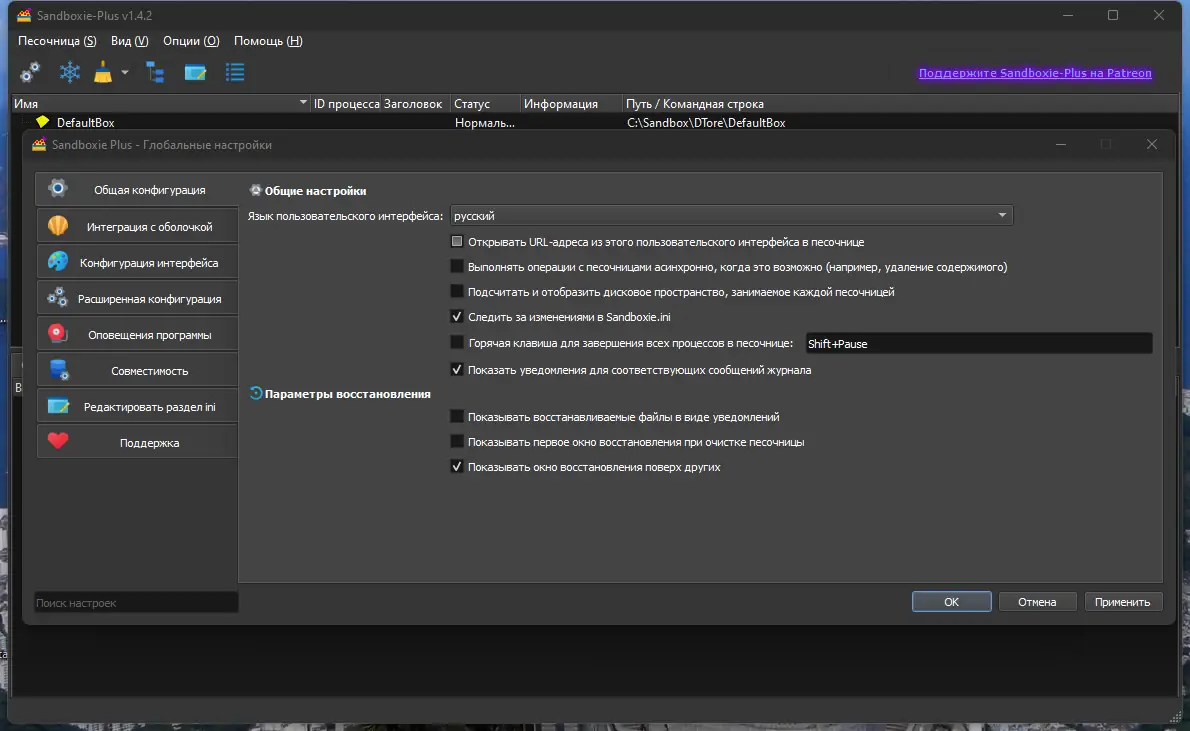Click the C:\Sandbox\DTore\DefaultBox path cell
The width and height of the screenshot is (1190, 731).
coord(706,122)
